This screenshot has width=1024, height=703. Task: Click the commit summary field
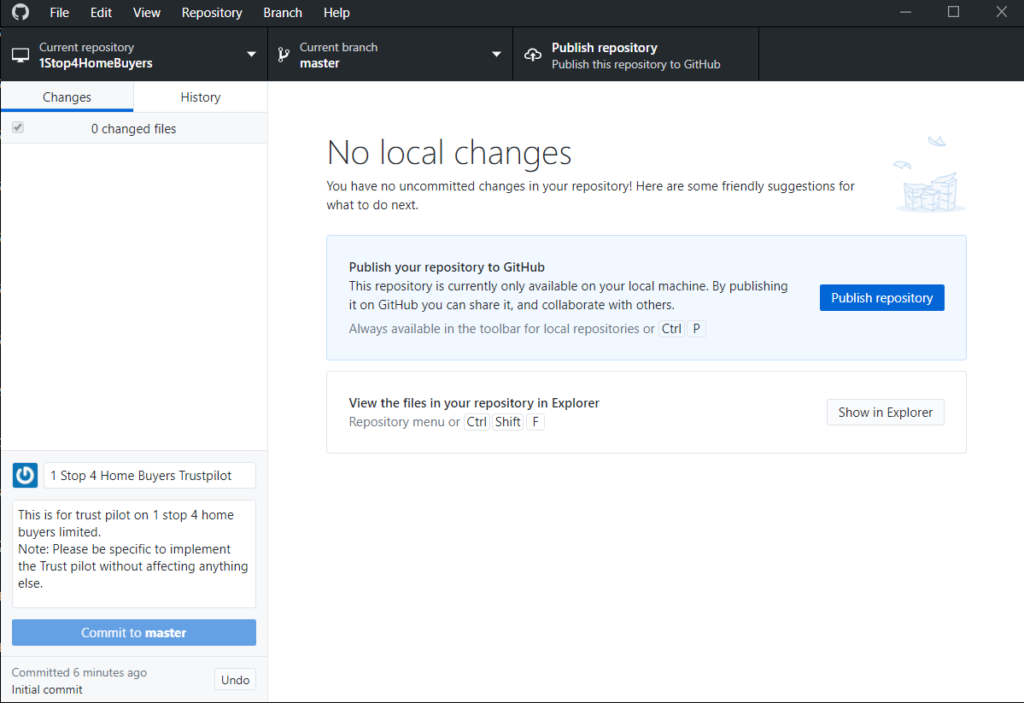(x=150, y=476)
